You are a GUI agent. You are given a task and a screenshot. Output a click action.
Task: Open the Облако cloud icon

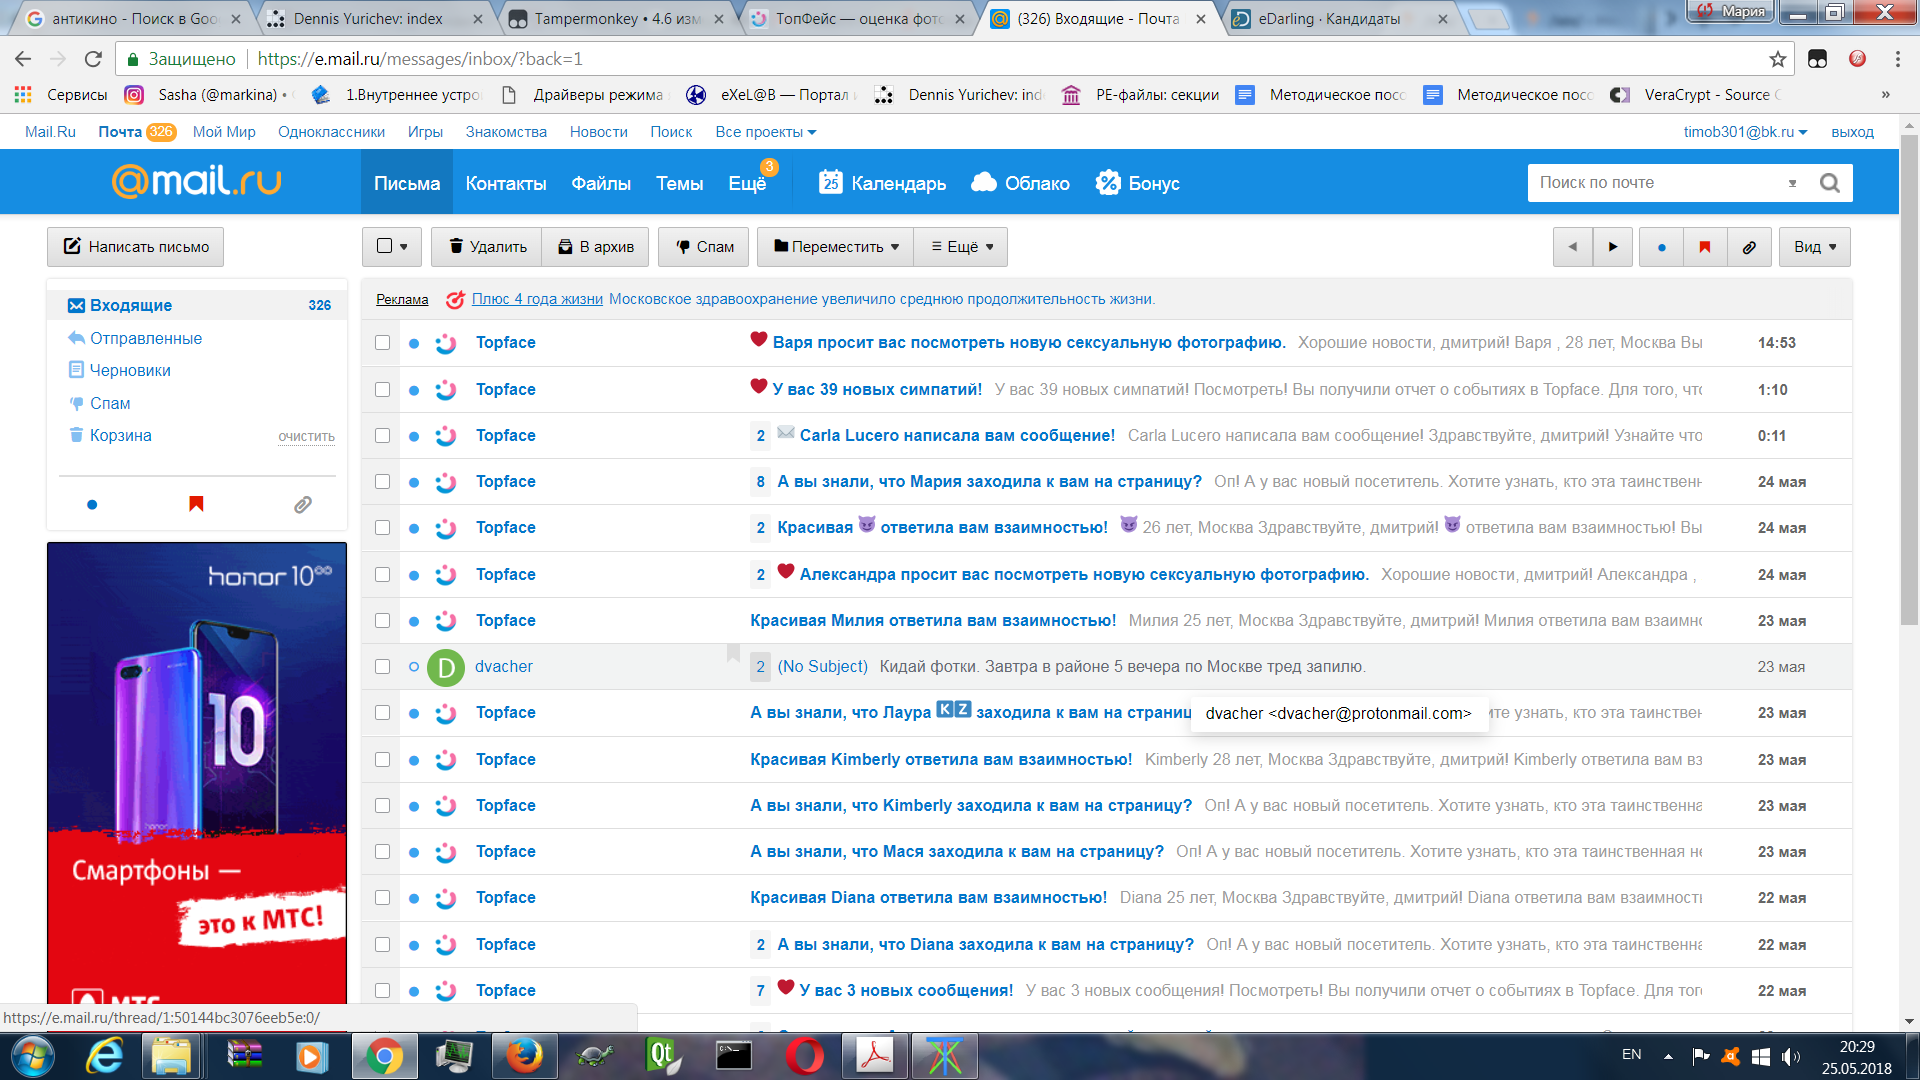click(x=984, y=183)
